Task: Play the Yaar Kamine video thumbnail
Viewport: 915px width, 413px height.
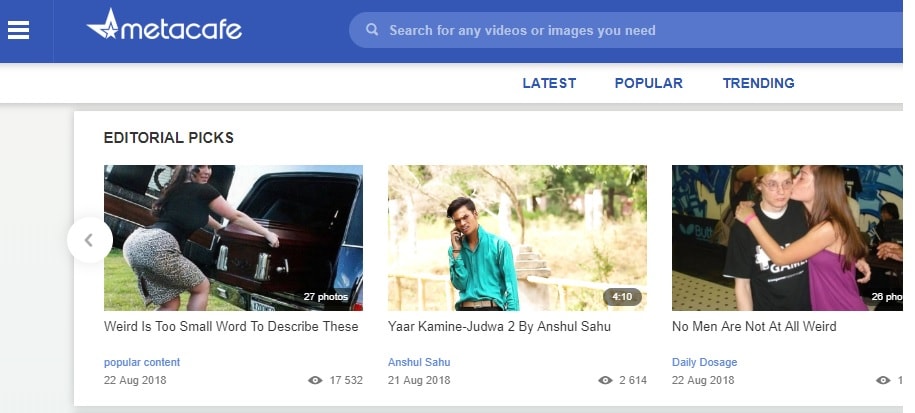Action: coord(517,238)
